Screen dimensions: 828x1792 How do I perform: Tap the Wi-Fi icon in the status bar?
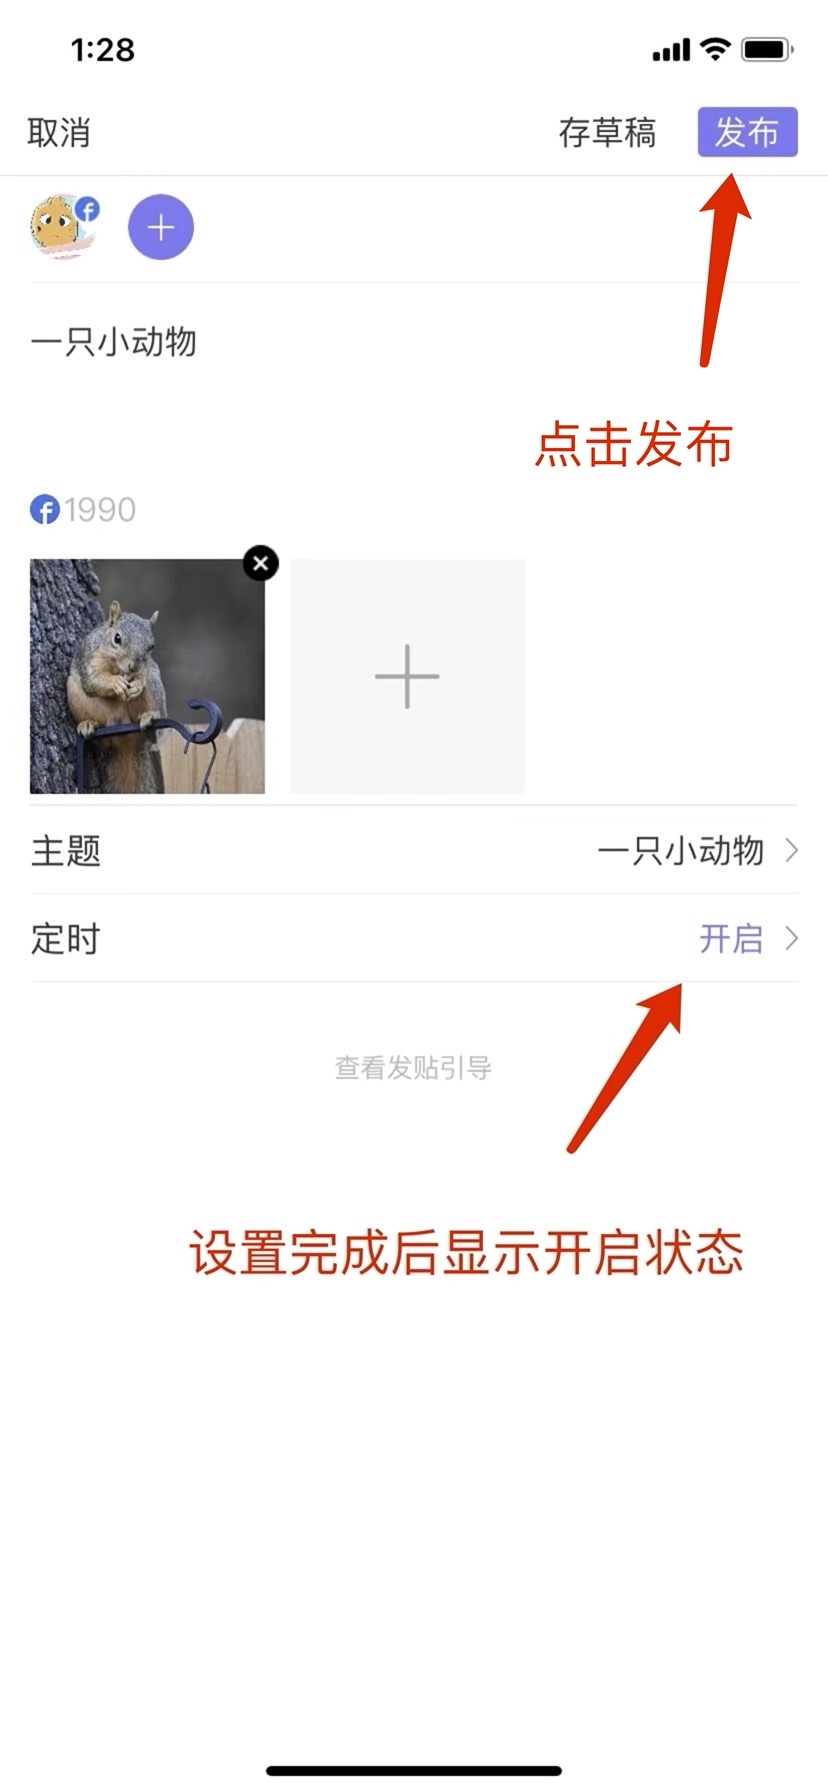point(715,49)
